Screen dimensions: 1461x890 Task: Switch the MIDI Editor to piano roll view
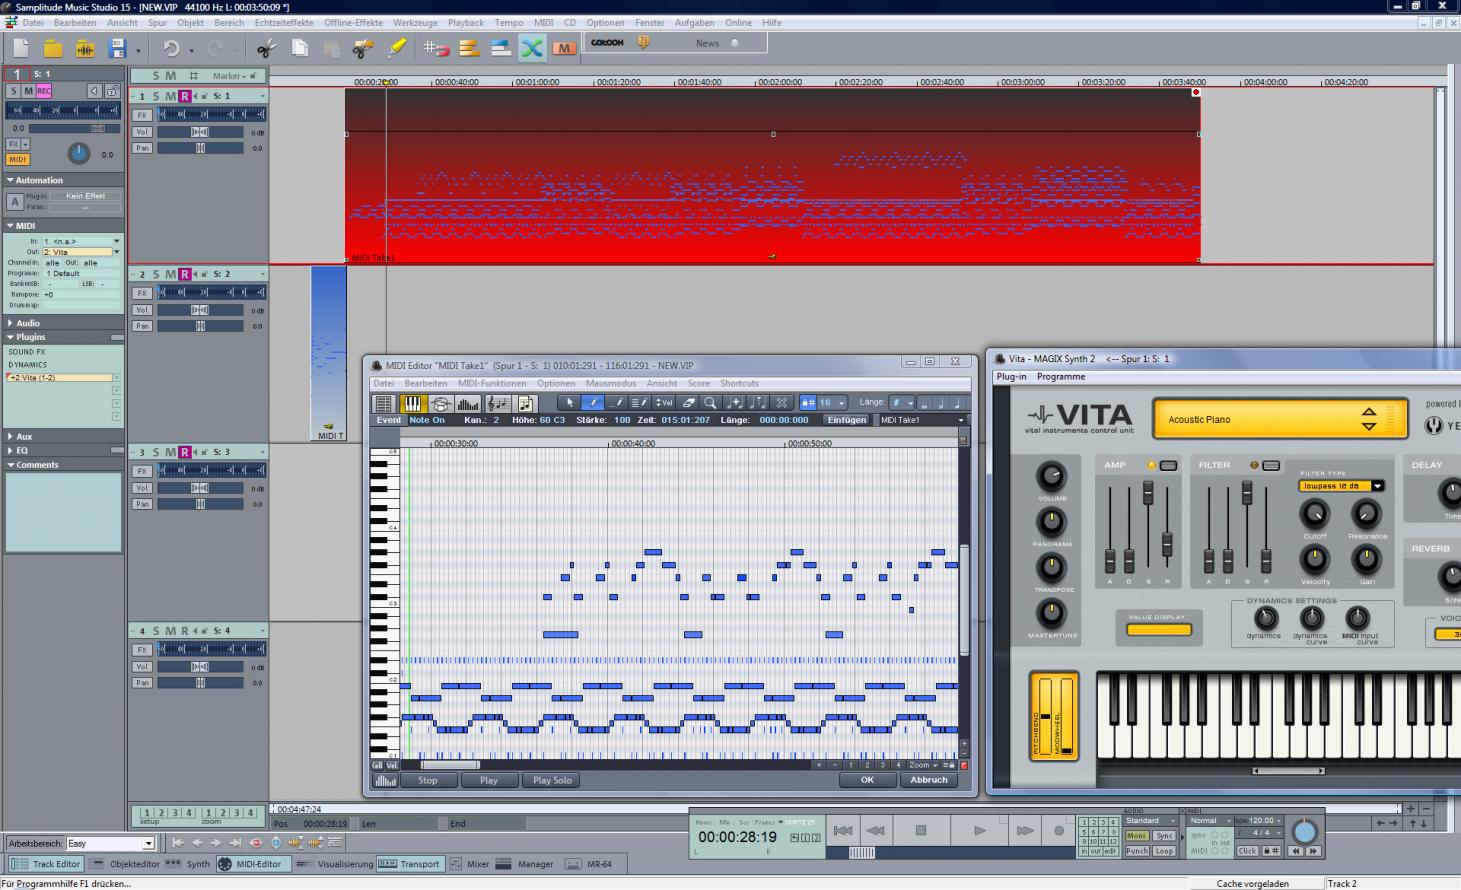click(x=412, y=403)
